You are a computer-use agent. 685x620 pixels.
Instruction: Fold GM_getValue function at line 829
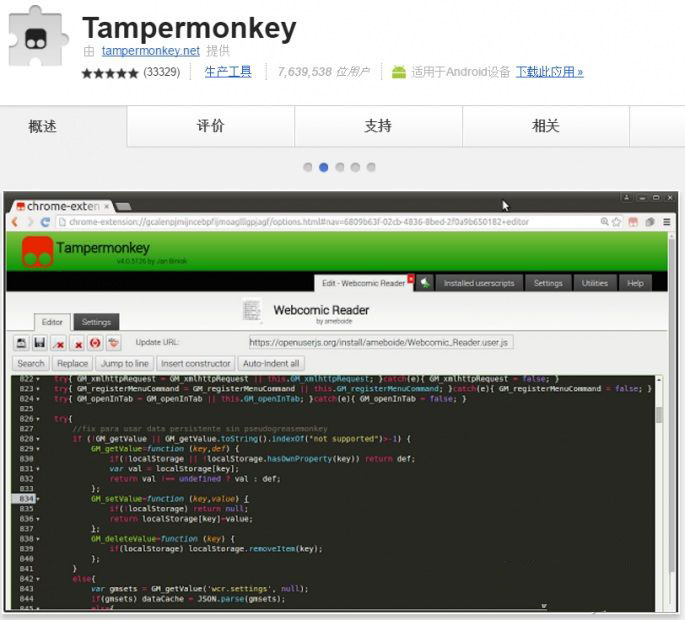[38, 449]
